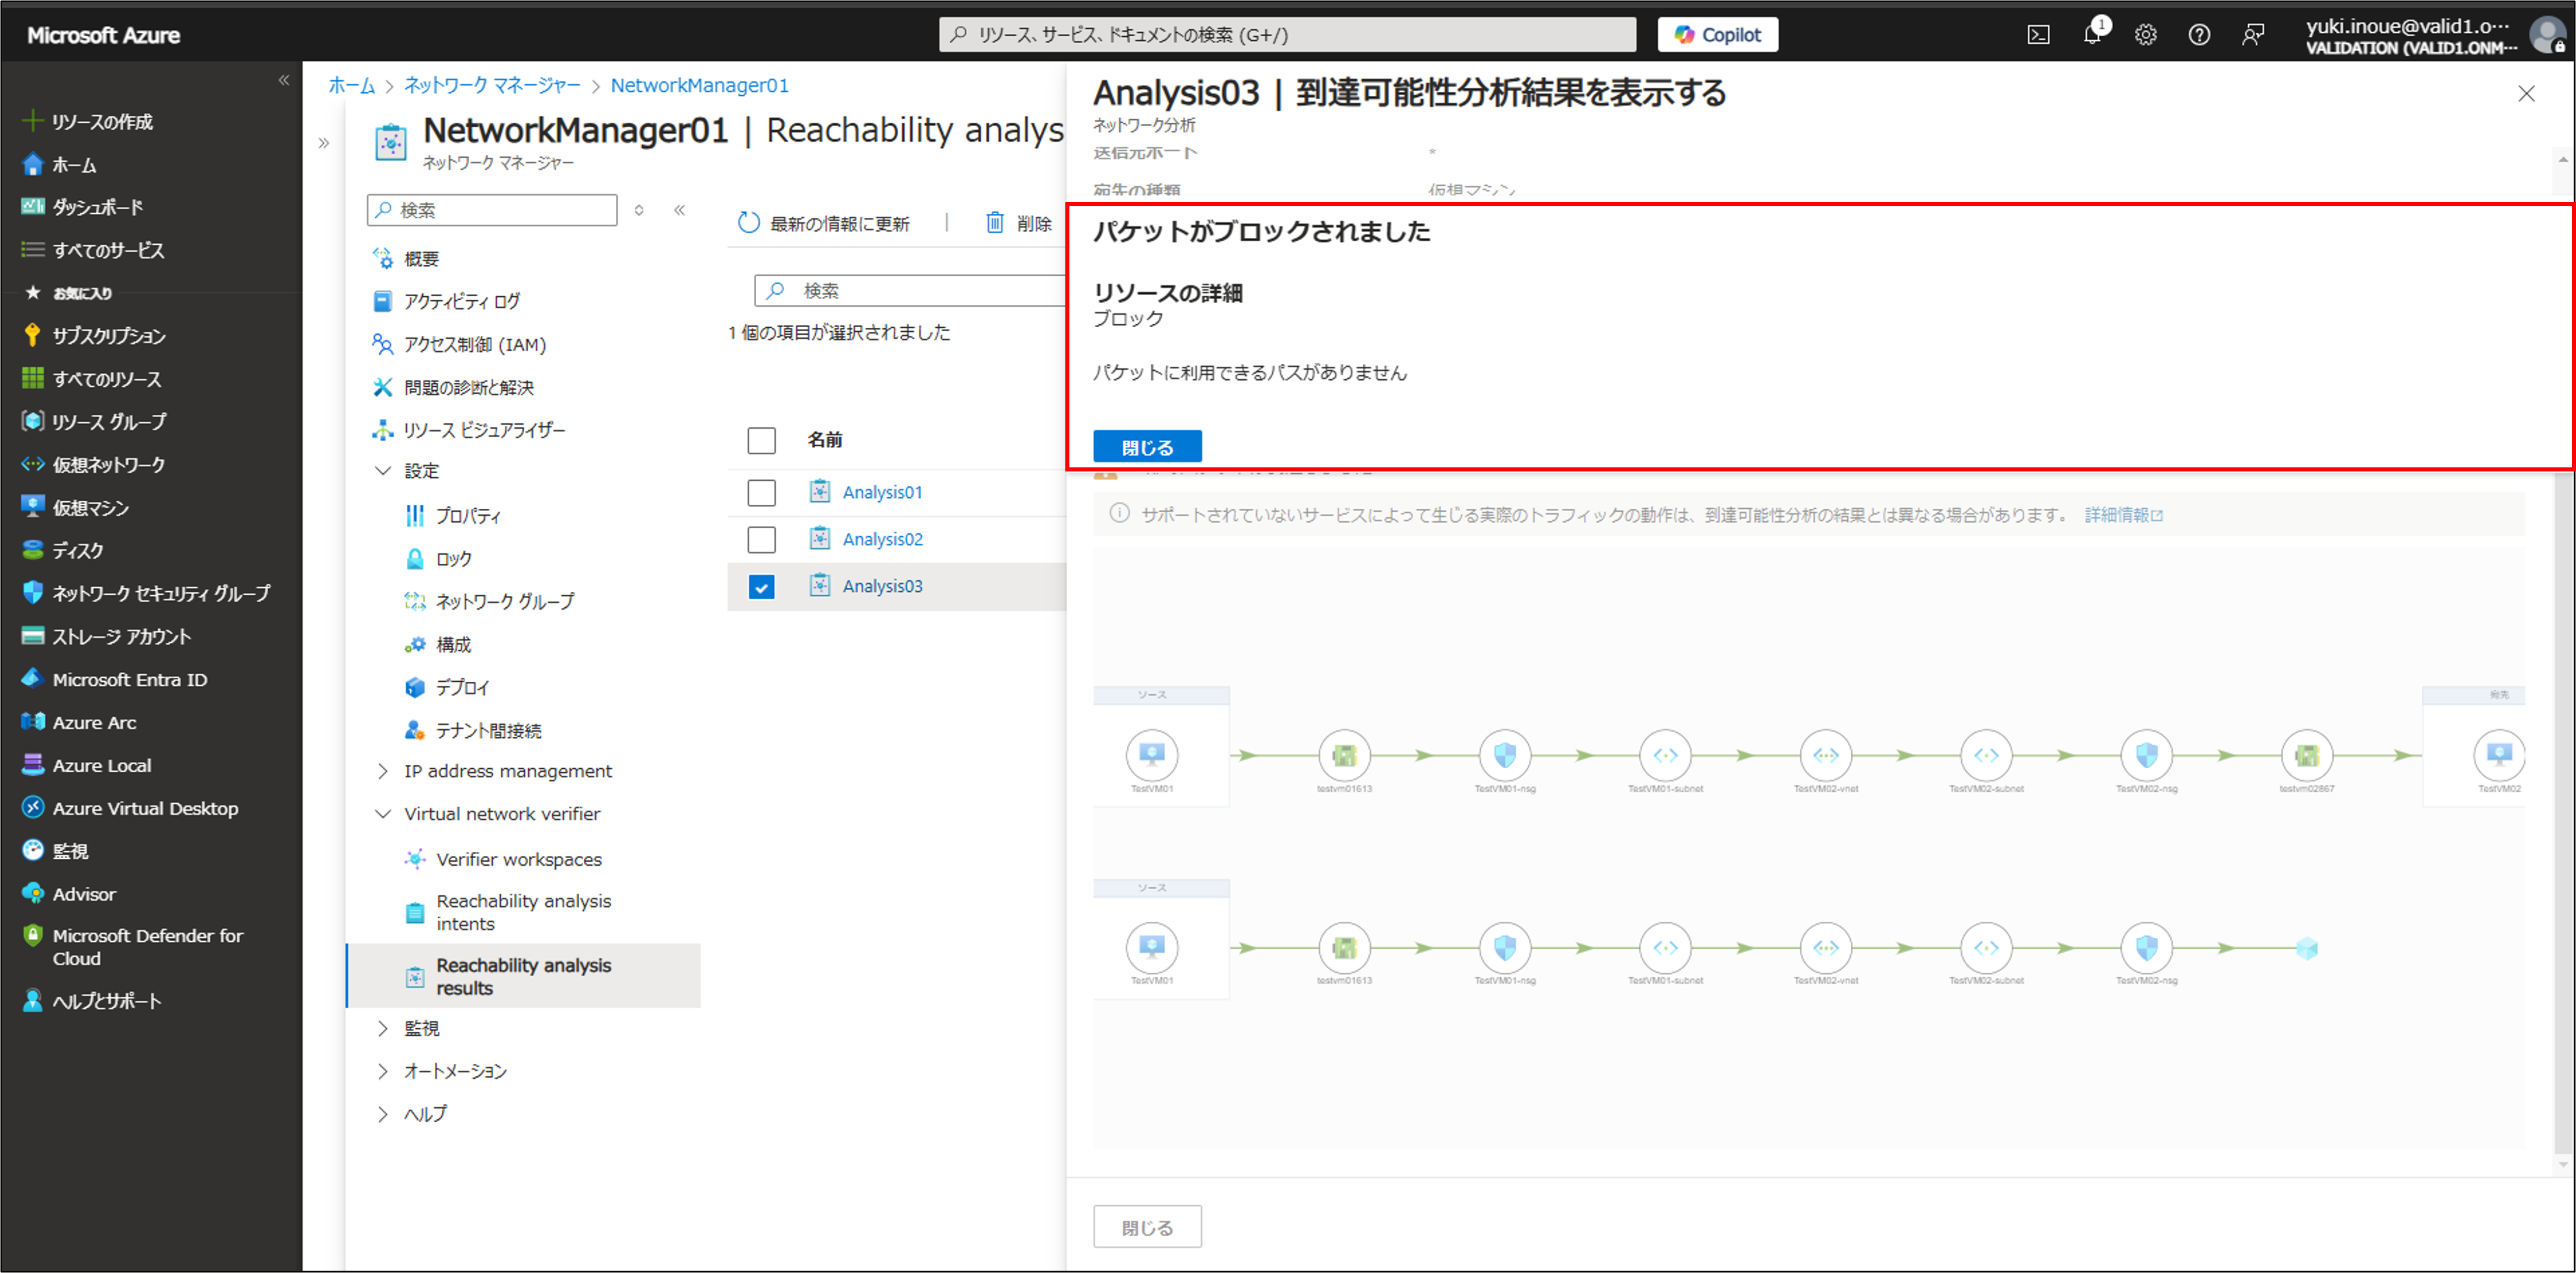Open 仮想マシン in sidebar
2576x1273 pixels.
pos(76,508)
